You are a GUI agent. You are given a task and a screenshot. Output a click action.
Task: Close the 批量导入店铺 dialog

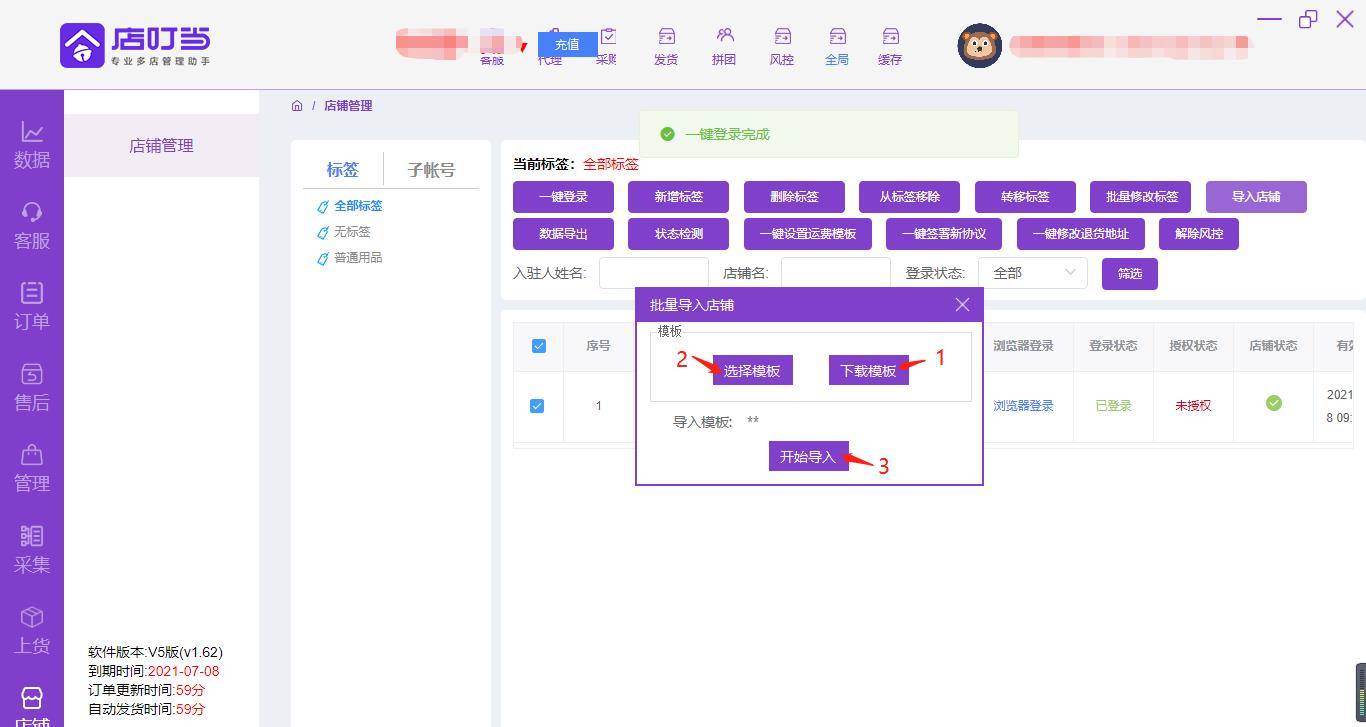[962, 305]
